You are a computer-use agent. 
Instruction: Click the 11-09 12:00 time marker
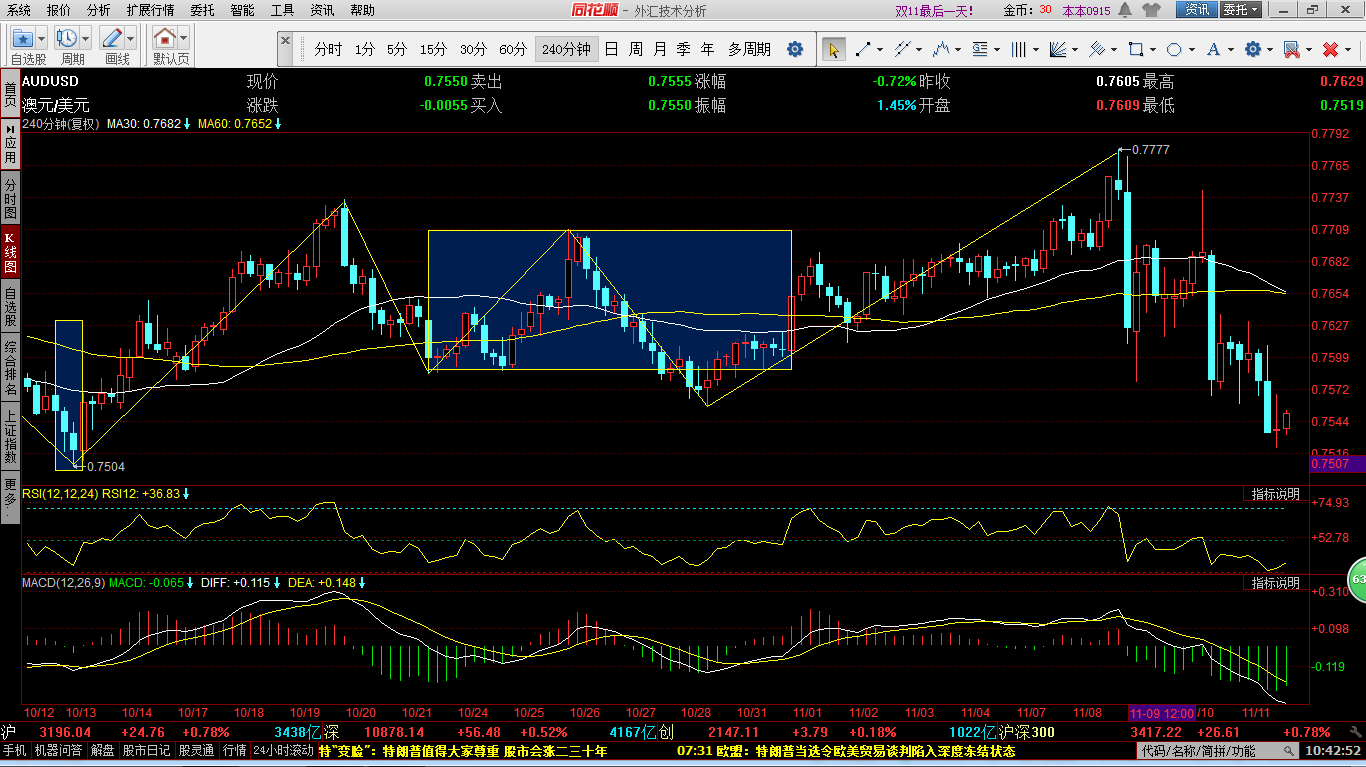point(1162,713)
